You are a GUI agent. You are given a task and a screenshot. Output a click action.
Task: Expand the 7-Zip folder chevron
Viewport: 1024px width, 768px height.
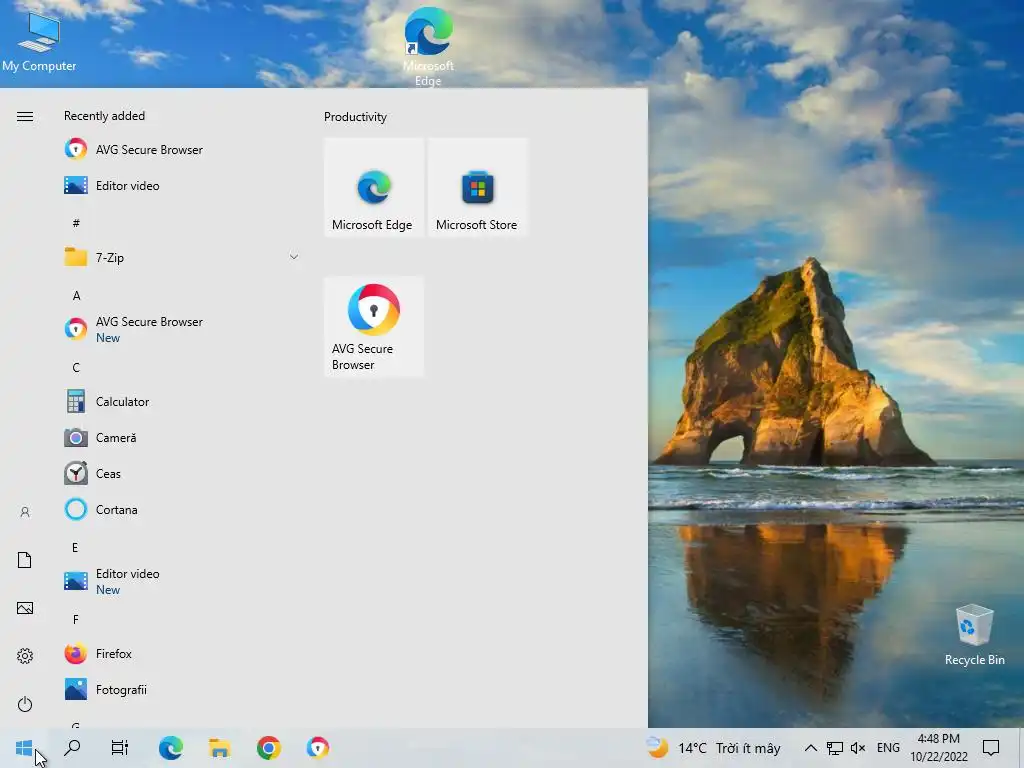pos(294,257)
